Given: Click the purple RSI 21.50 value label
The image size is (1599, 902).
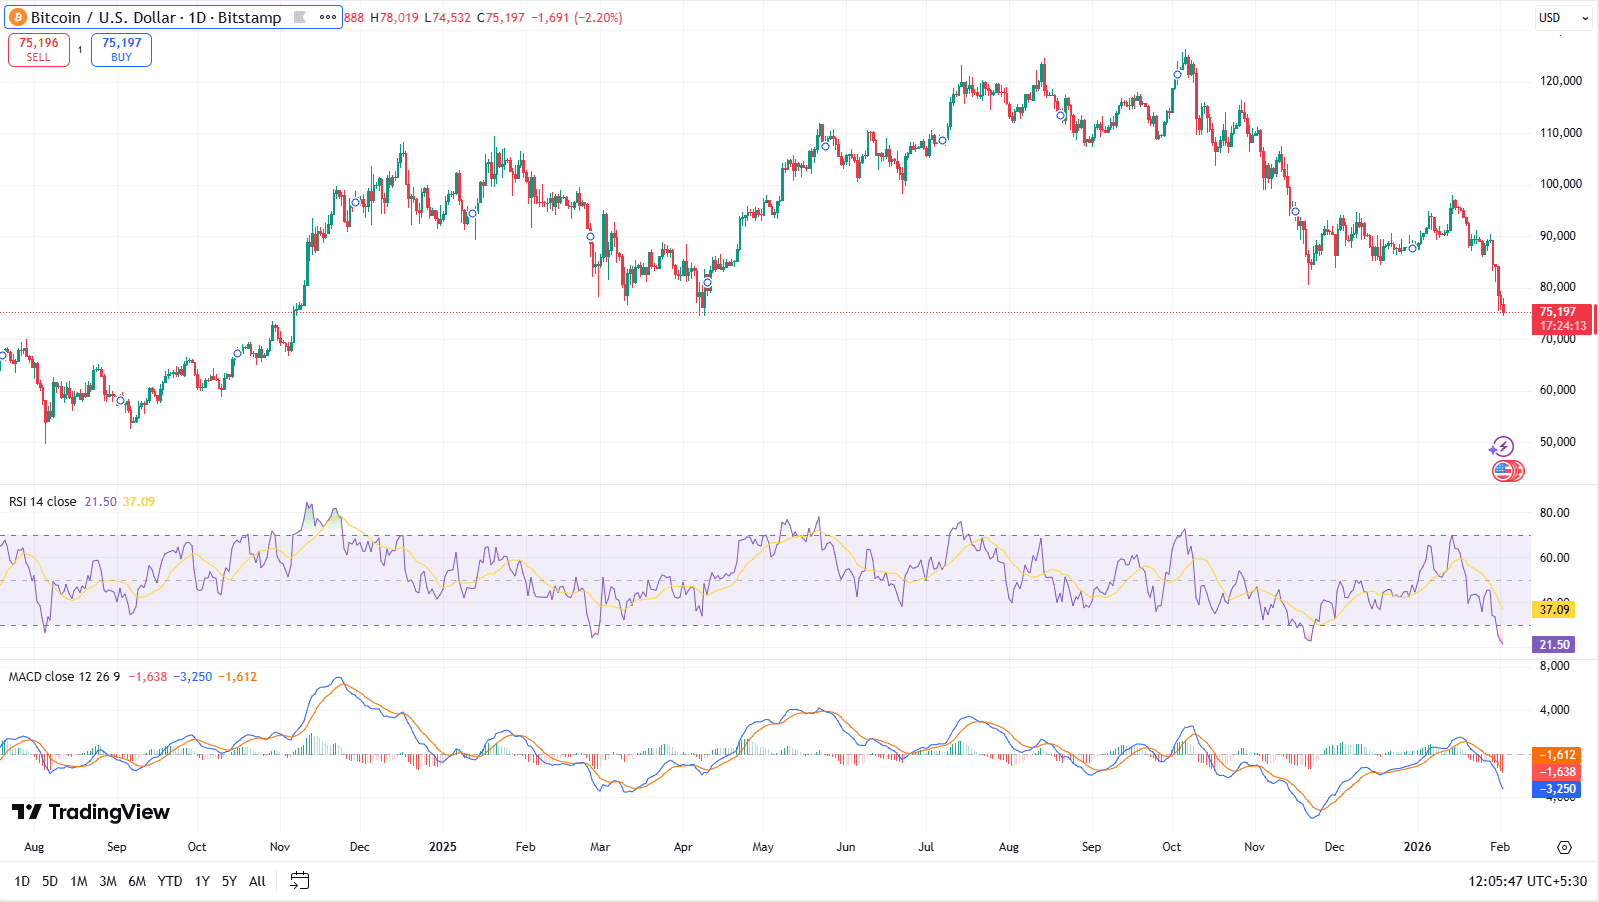Looking at the screenshot, I should point(1554,645).
